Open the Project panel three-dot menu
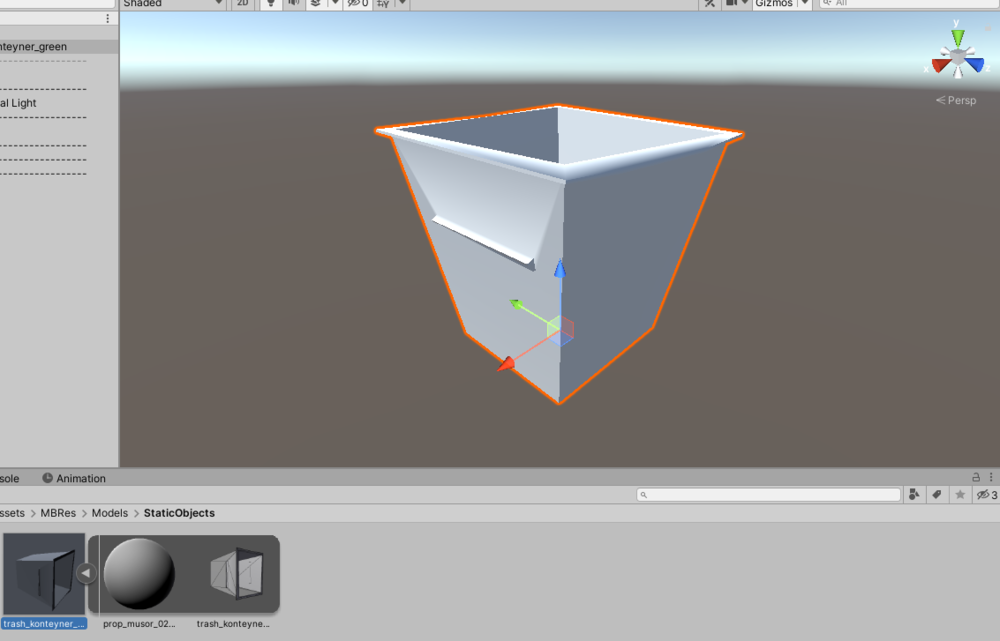The image size is (1000, 641). tap(991, 477)
